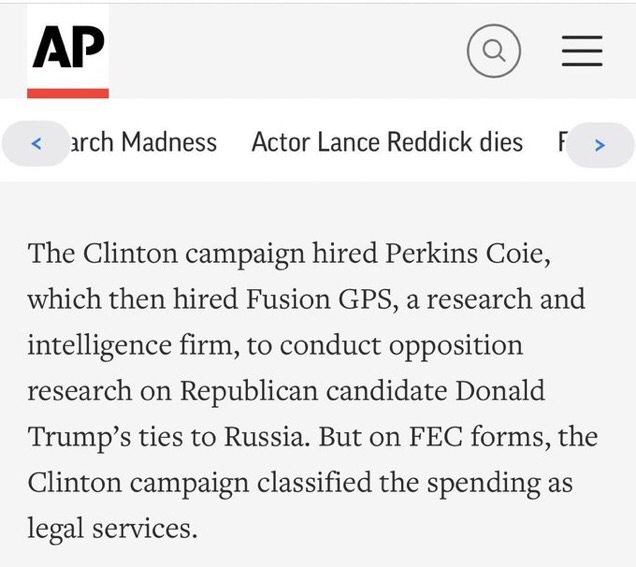636x567 pixels.
Task: Open the March Madness topic
Action: pos(141,143)
